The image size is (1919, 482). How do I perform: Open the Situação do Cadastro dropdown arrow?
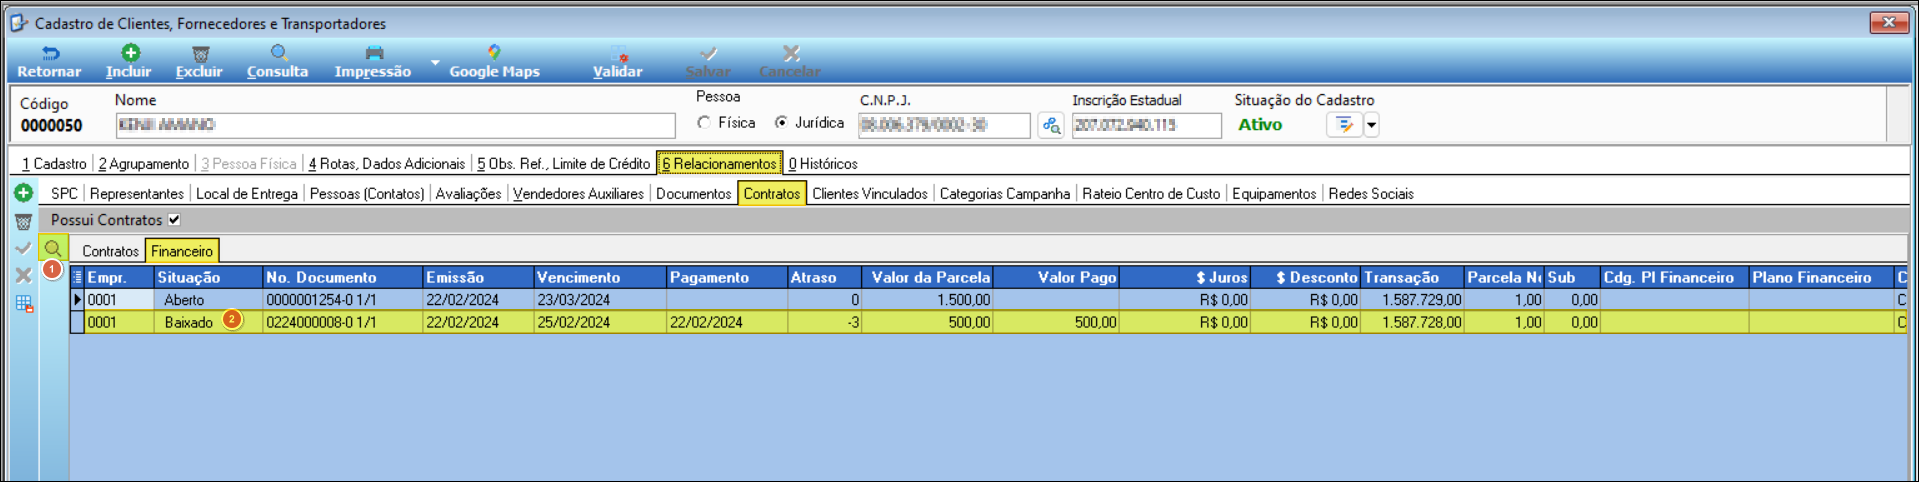pos(1372,125)
